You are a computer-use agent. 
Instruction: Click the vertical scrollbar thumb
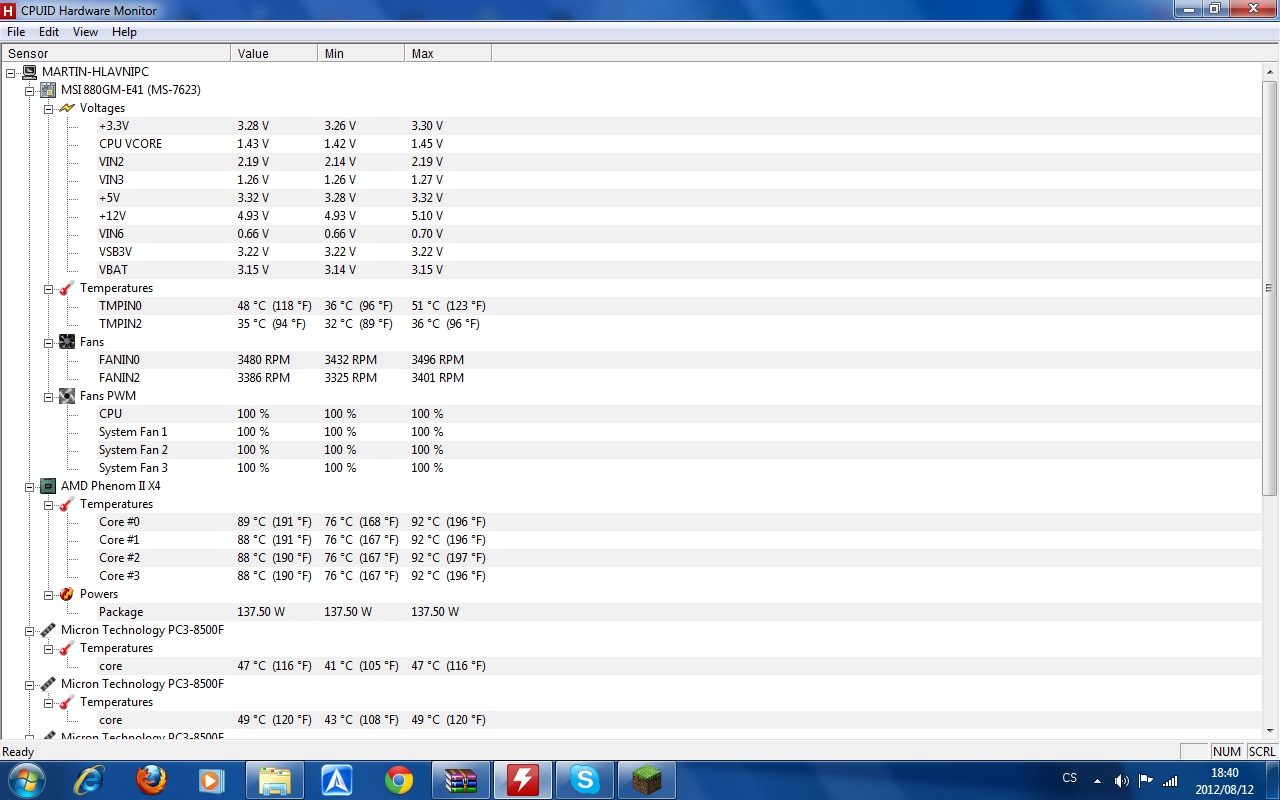pos(1270,287)
